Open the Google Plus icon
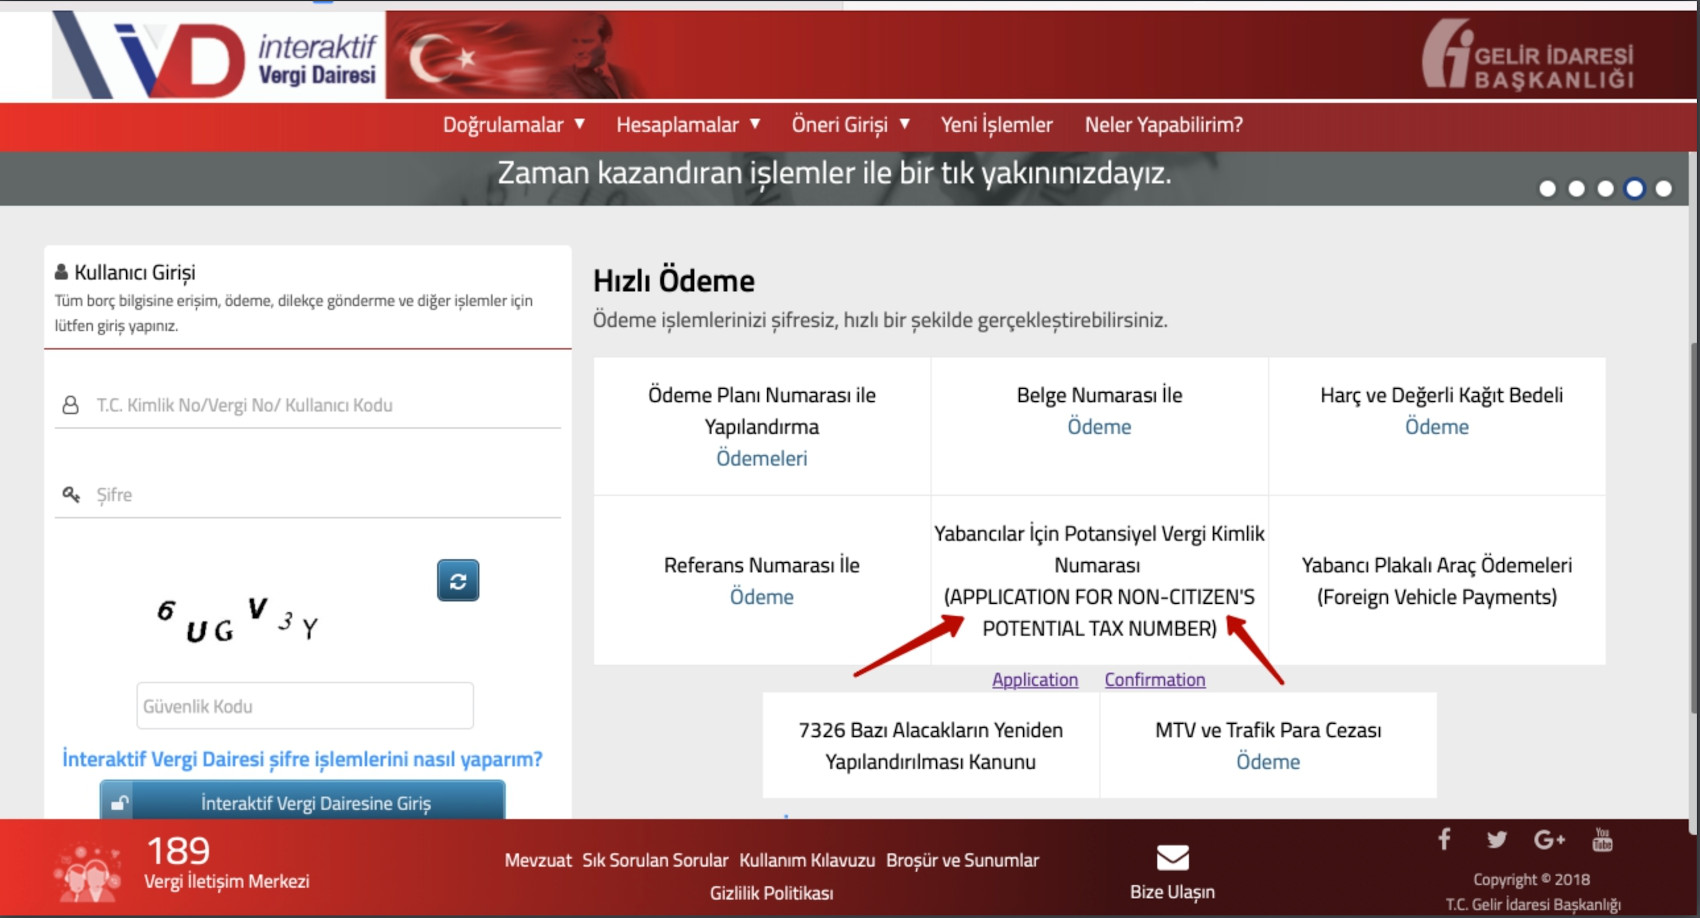This screenshot has height=918, width=1700. (1549, 839)
